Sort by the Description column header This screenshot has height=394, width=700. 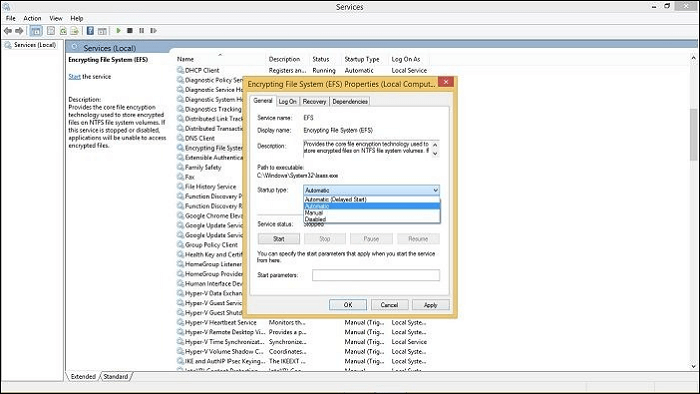(x=284, y=59)
